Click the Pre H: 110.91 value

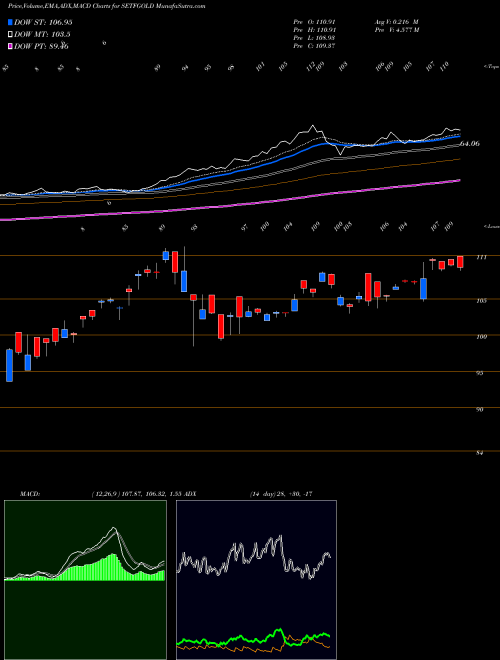(x=314, y=30)
